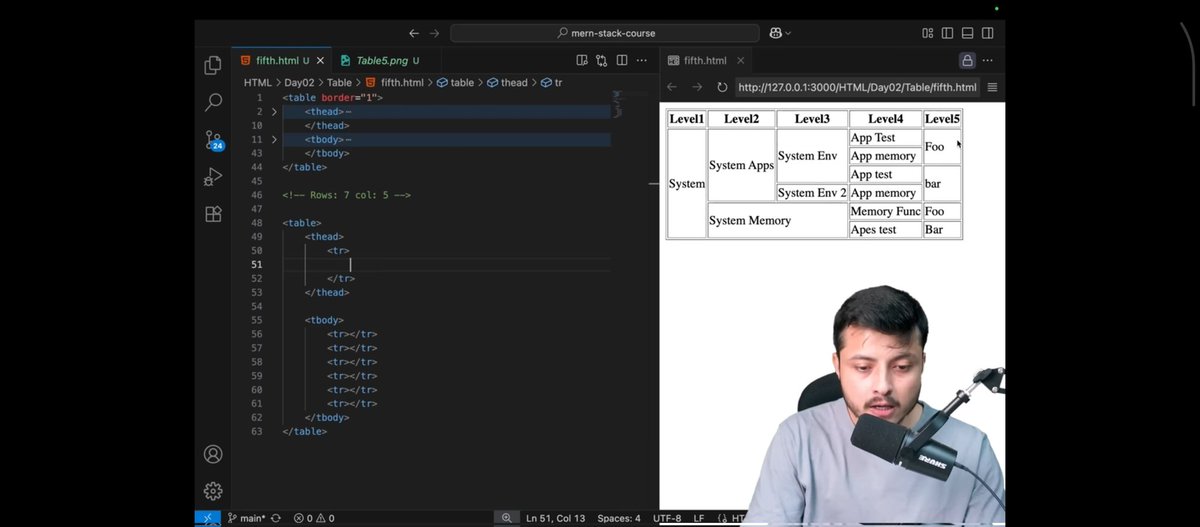This screenshot has height=527, width=1200.
Task: Click the synchronize changes icon in status bar
Action: pos(275,518)
